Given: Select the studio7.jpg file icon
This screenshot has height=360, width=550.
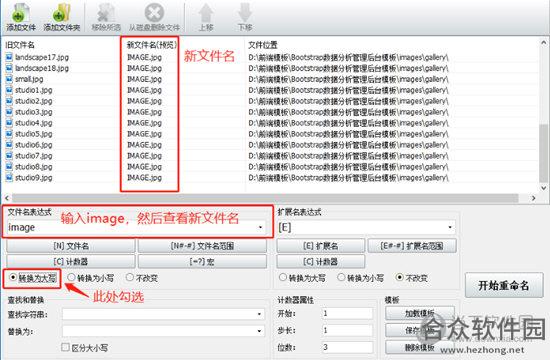Looking at the screenshot, I should click(9, 155).
